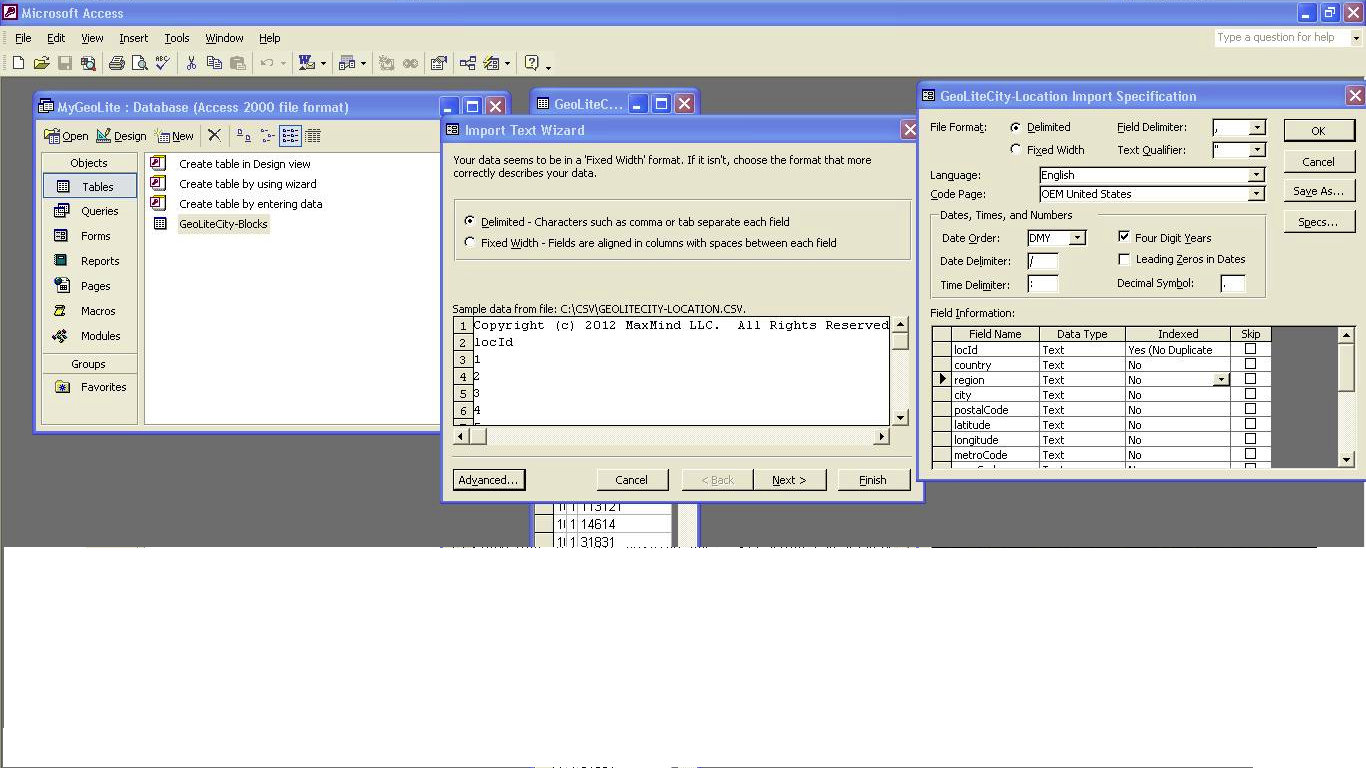
Task: Click the Undo arrow icon
Action: 266,63
